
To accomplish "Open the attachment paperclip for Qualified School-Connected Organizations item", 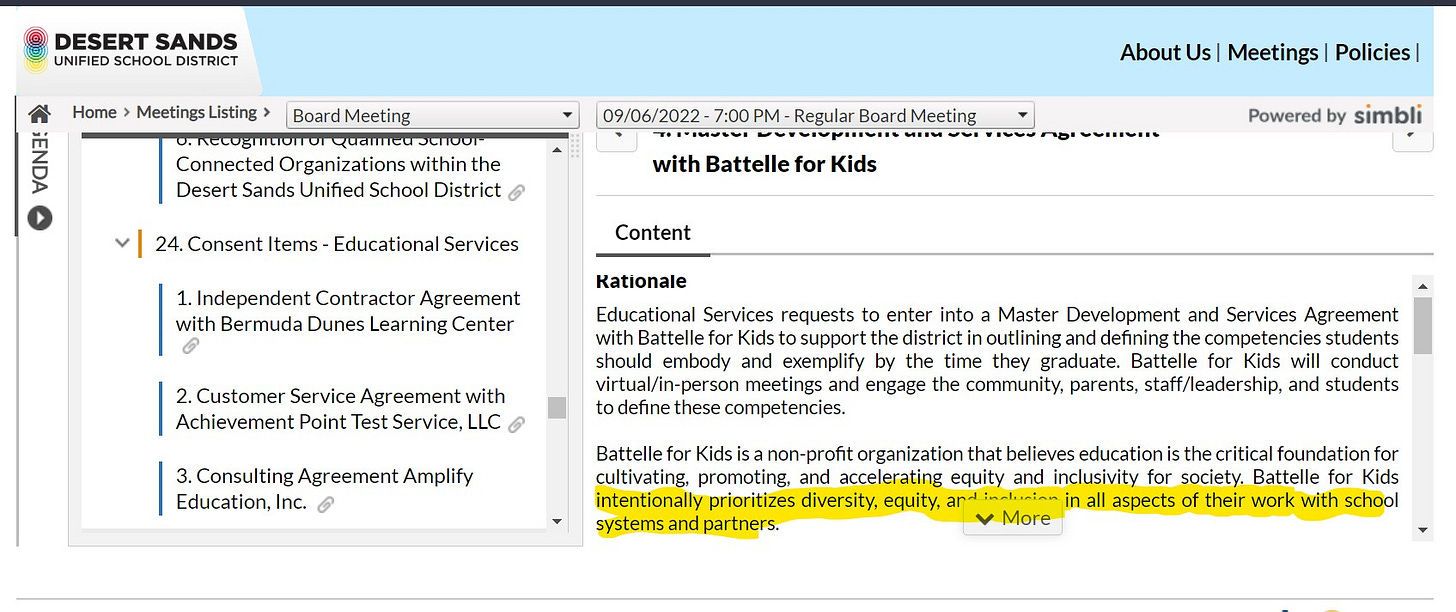I will (517, 193).
